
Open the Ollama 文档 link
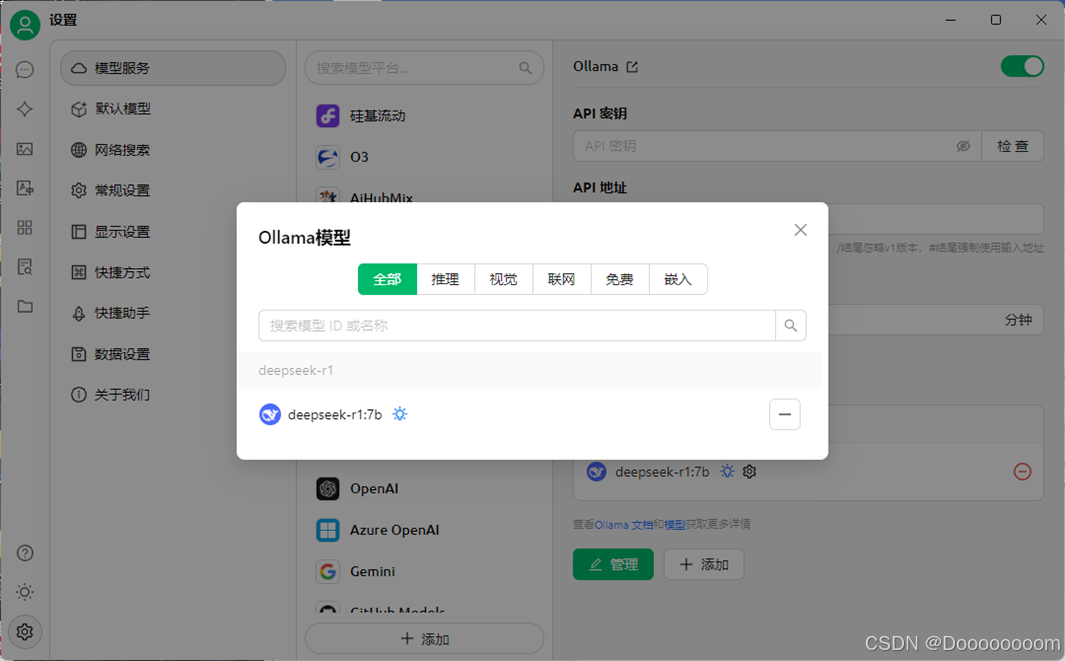[624, 524]
